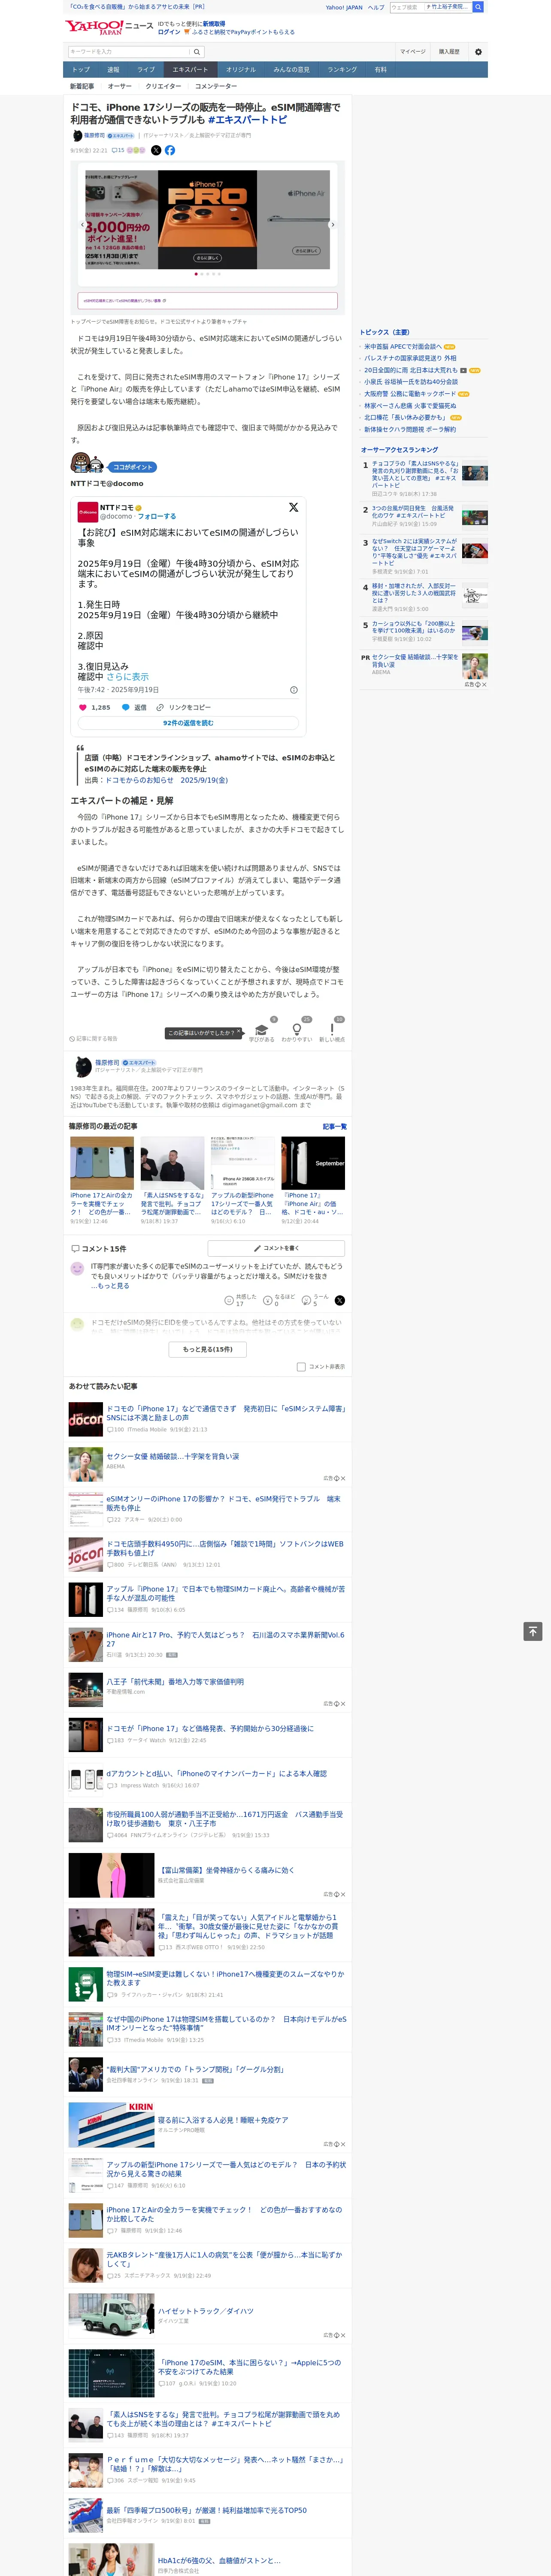
Task: Open the みんなの意見 navigation tab
Action: [292, 70]
